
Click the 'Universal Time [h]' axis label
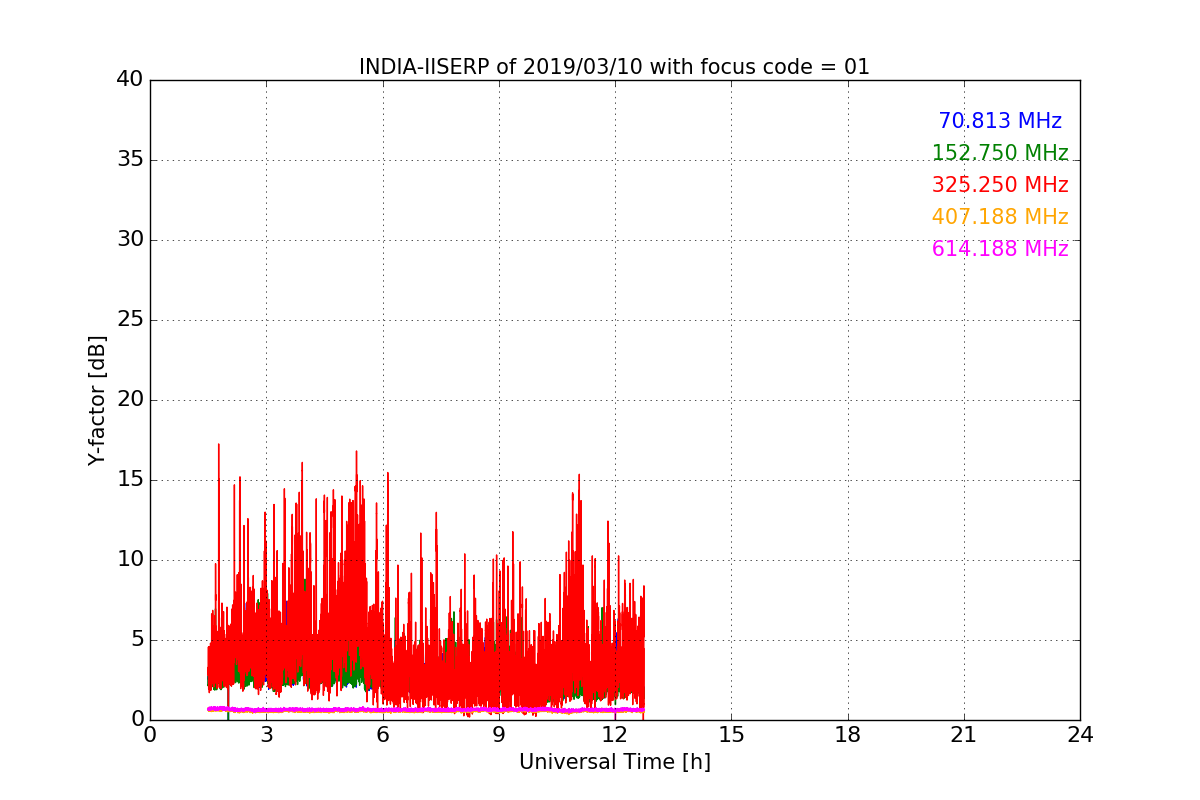point(615,762)
